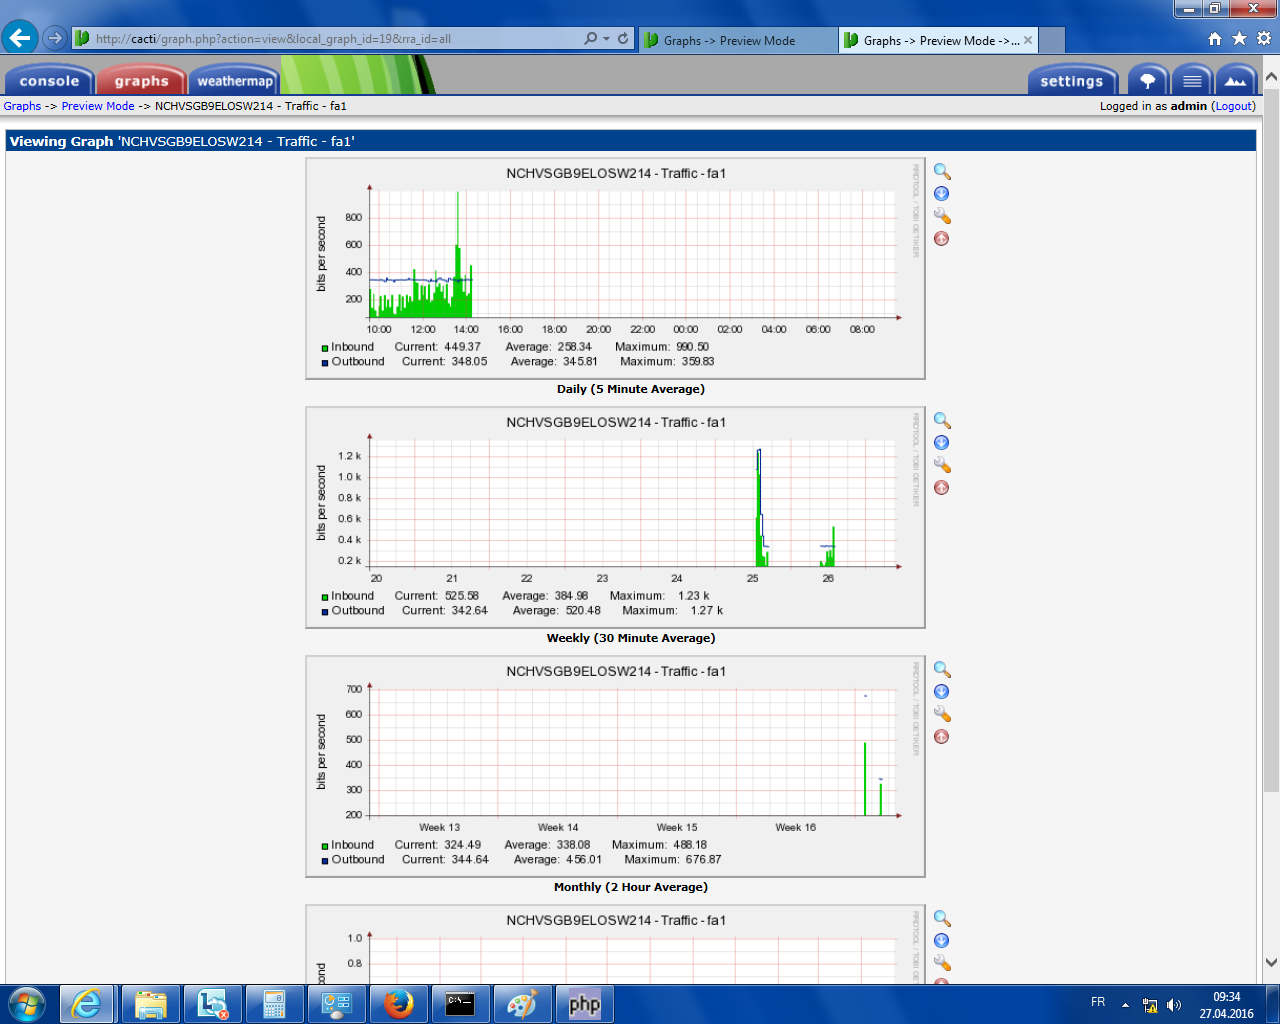Viewport: 1280px width, 1024px height.
Task: Jump to page top from Daily graph
Action: (x=941, y=239)
